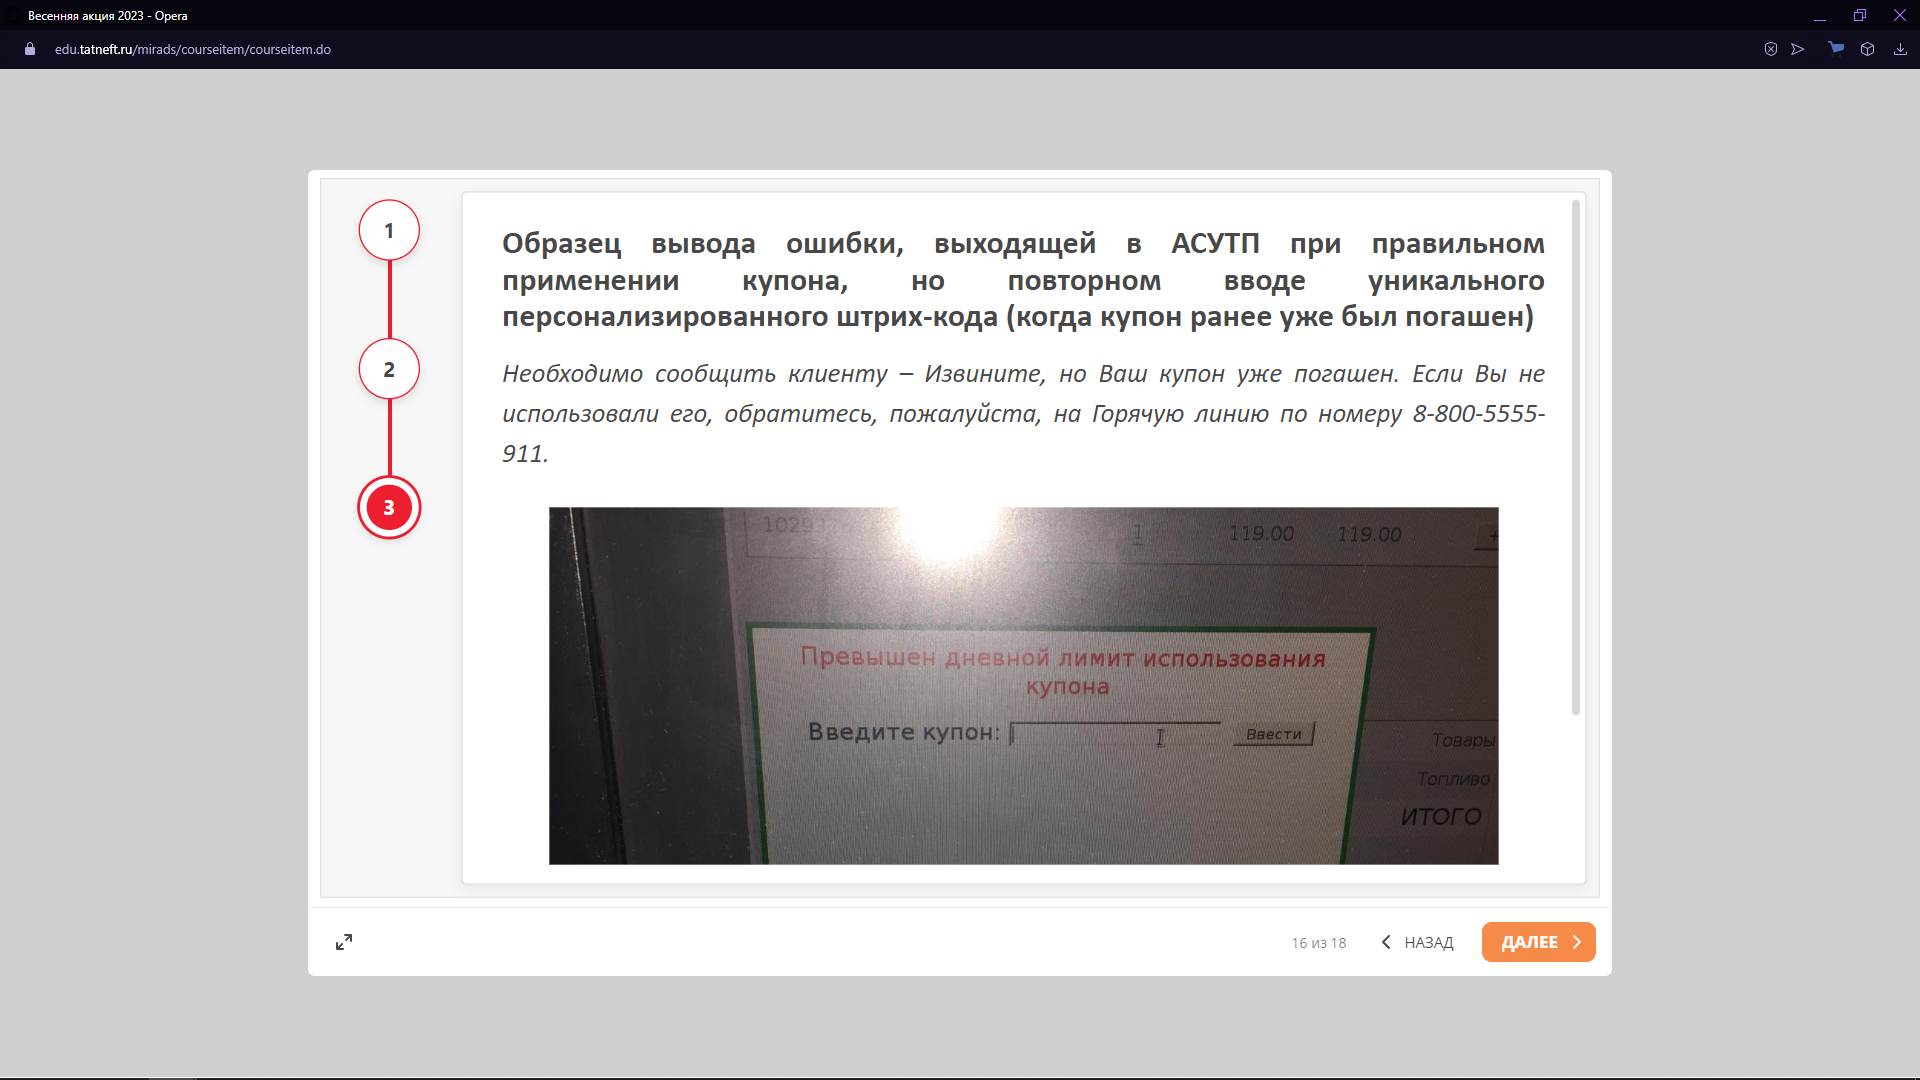Jump to step 2 circle

pos(389,369)
